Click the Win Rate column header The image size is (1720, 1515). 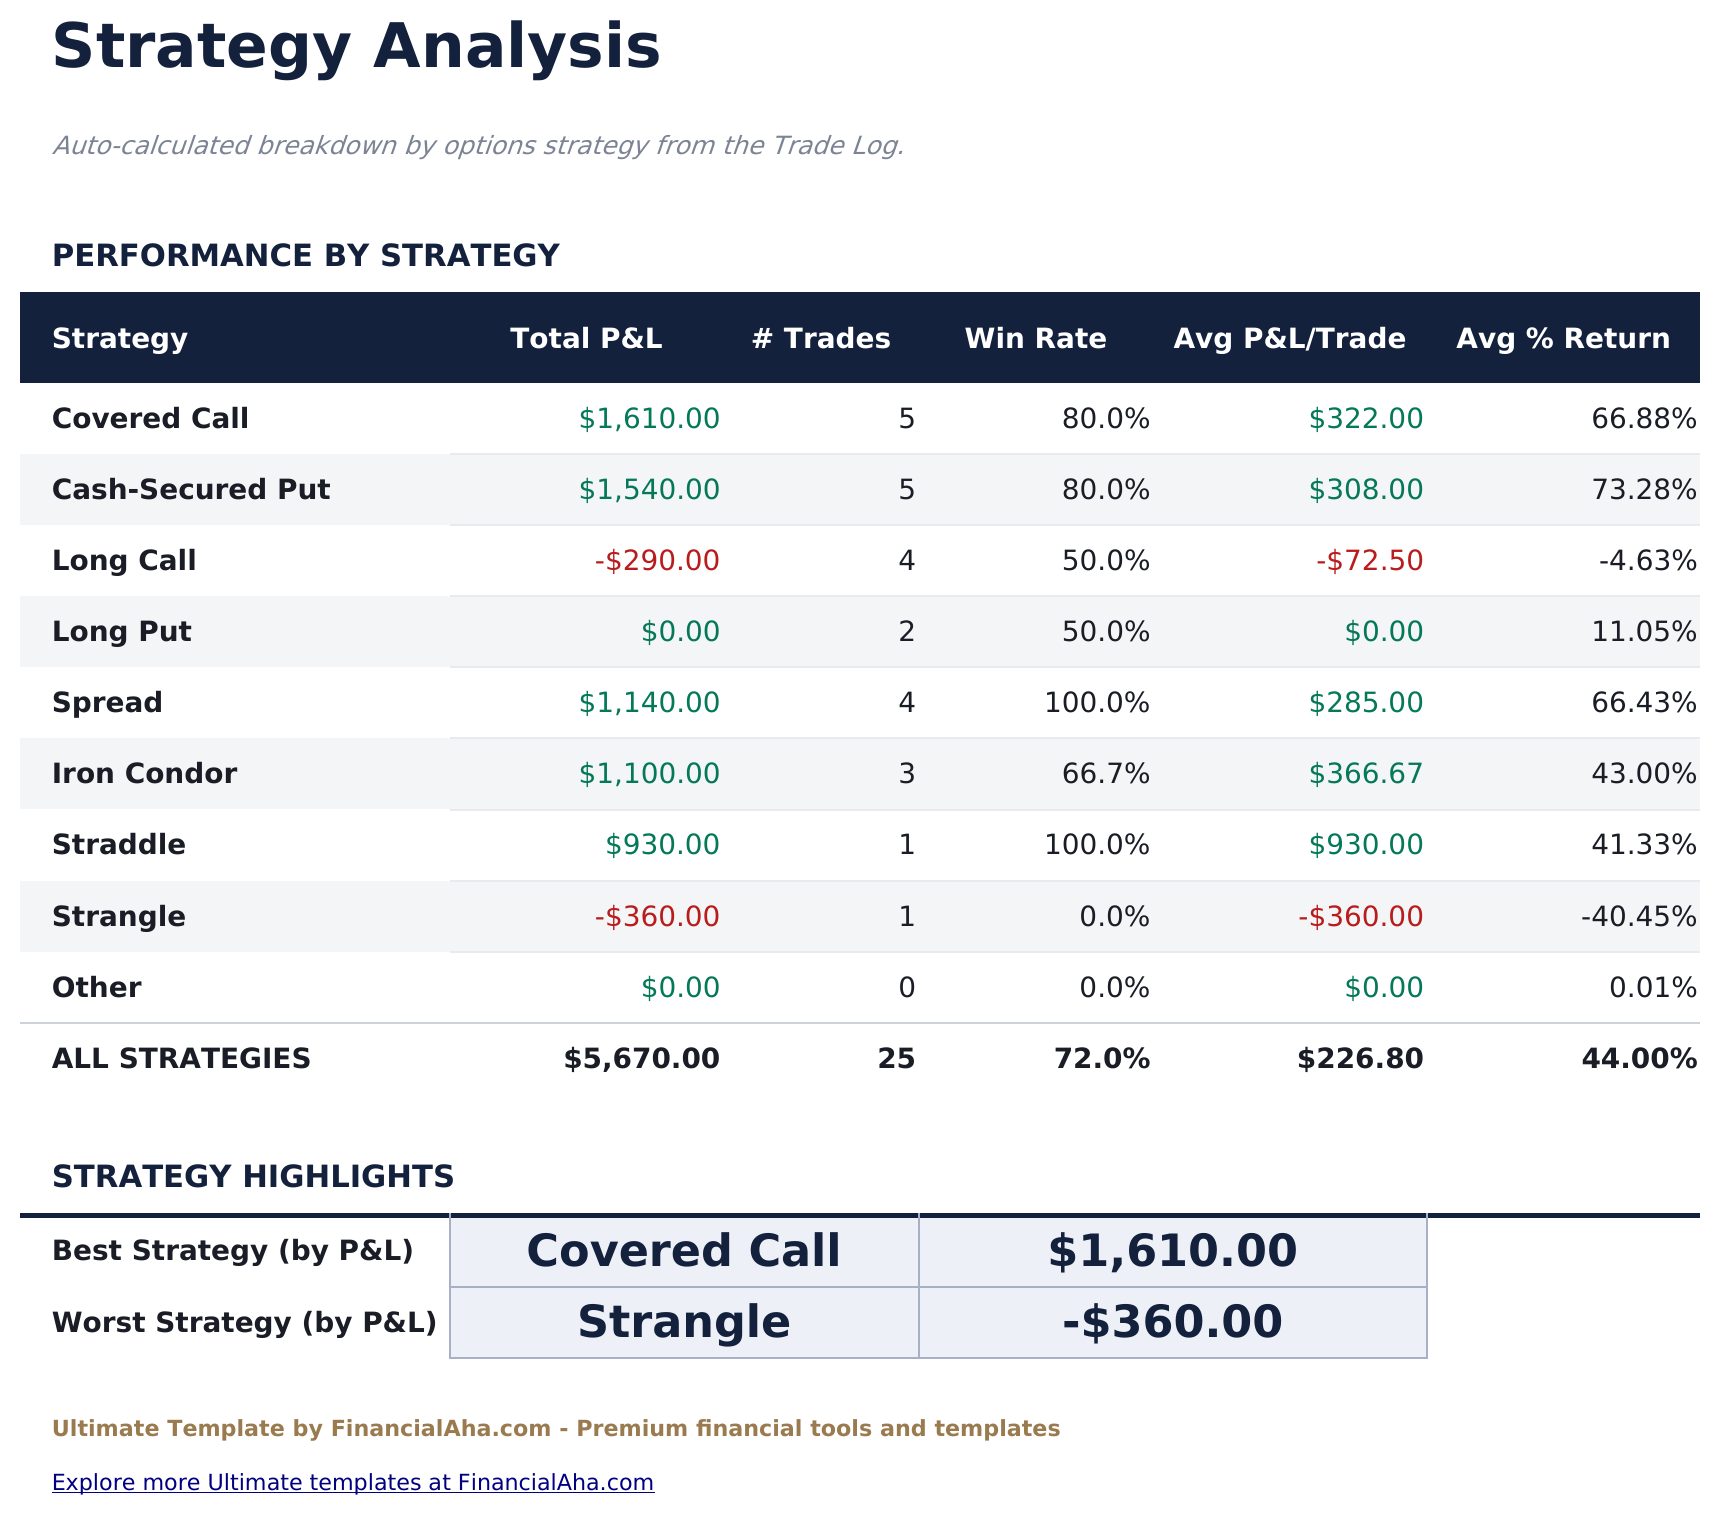[x=1035, y=338]
